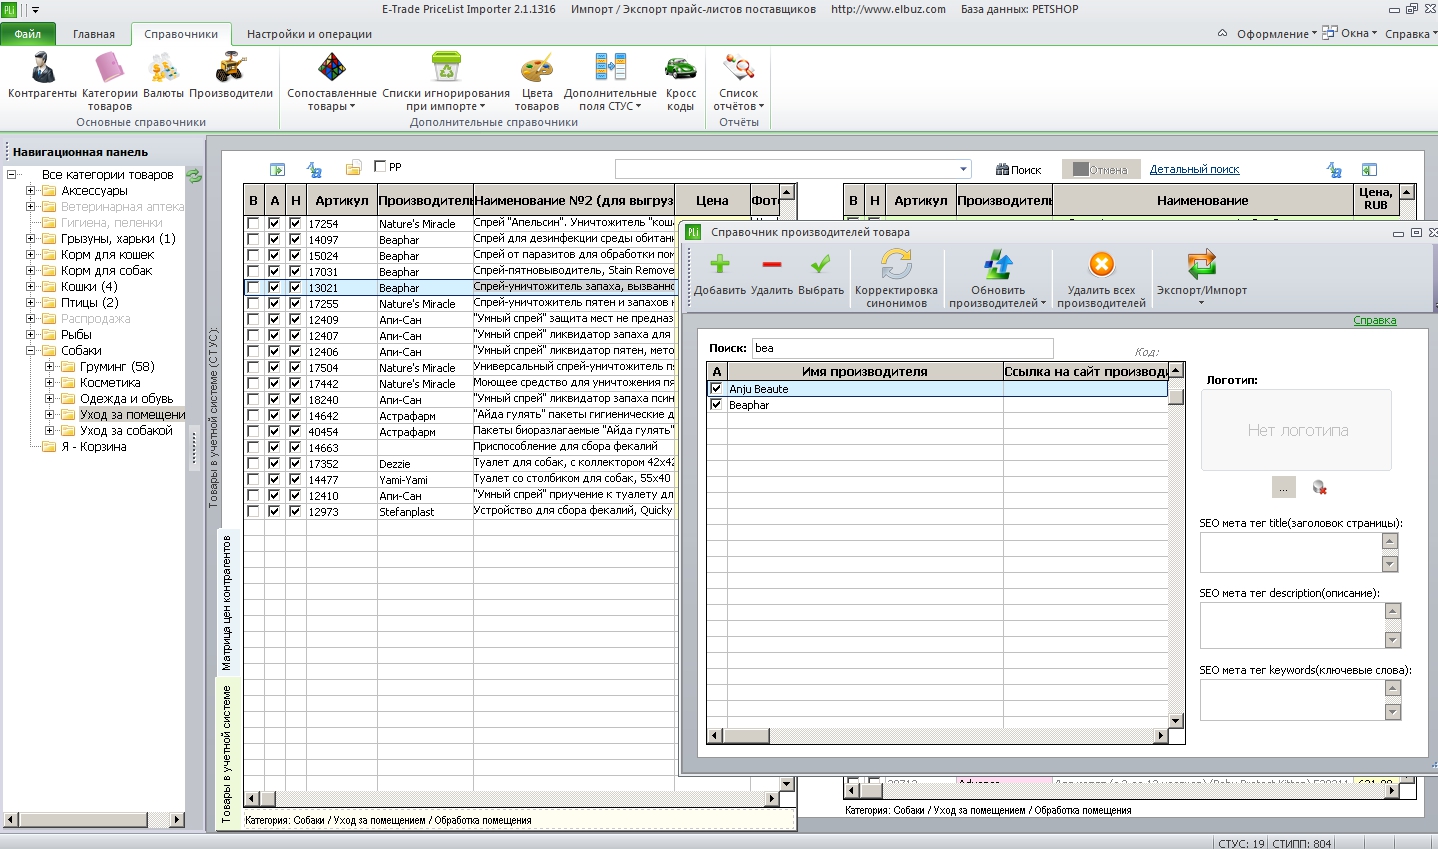Open the Товары в учетной системе side tab
Image resolution: width=1438 pixels, height=849 pixels.
coord(227,753)
